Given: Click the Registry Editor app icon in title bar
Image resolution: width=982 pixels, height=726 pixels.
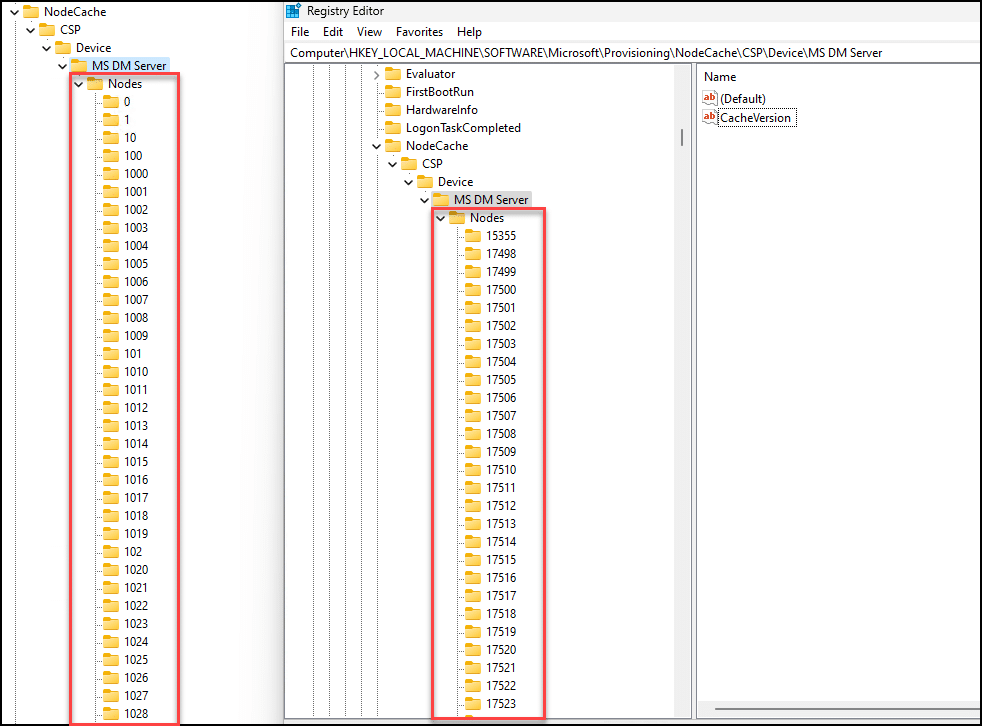Looking at the screenshot, I should [x=293, y=11].
